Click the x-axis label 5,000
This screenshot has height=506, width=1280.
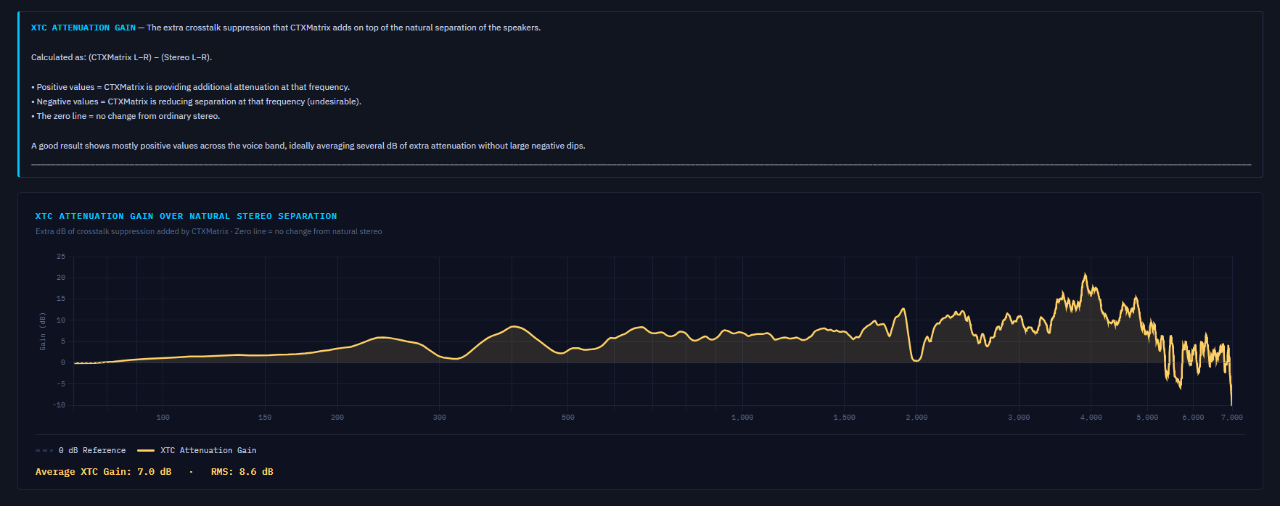click(1147, 416)
